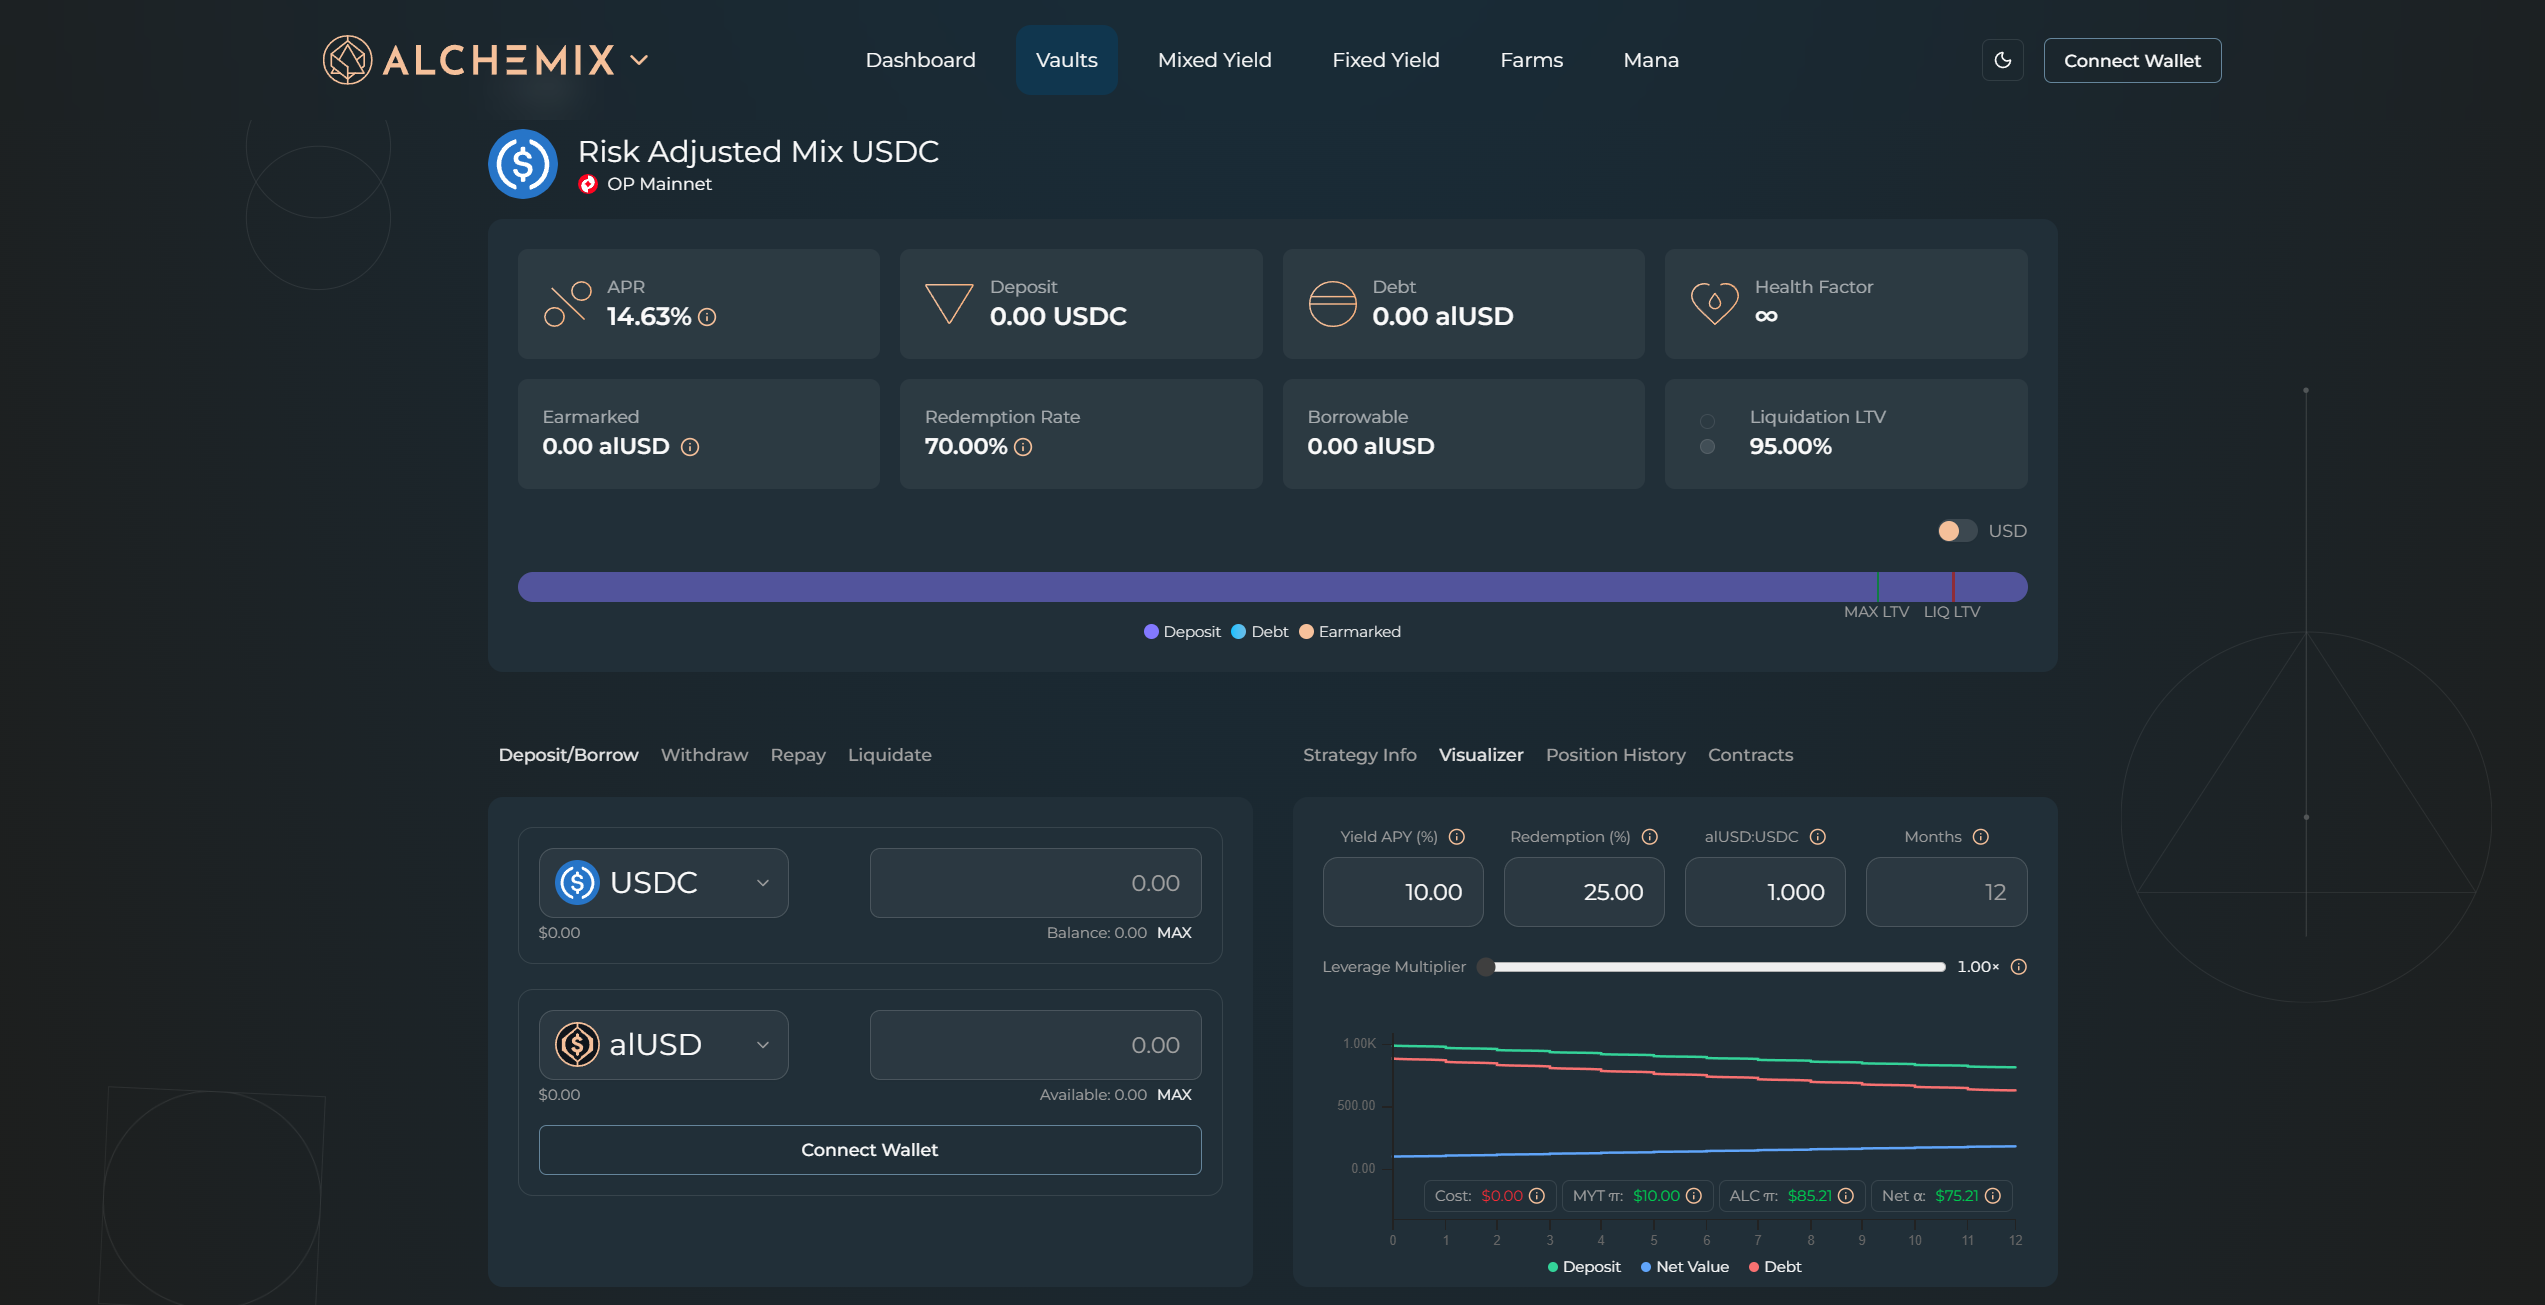Click Connect Wallet in the header
2545x1305 pixels.
2132,60
